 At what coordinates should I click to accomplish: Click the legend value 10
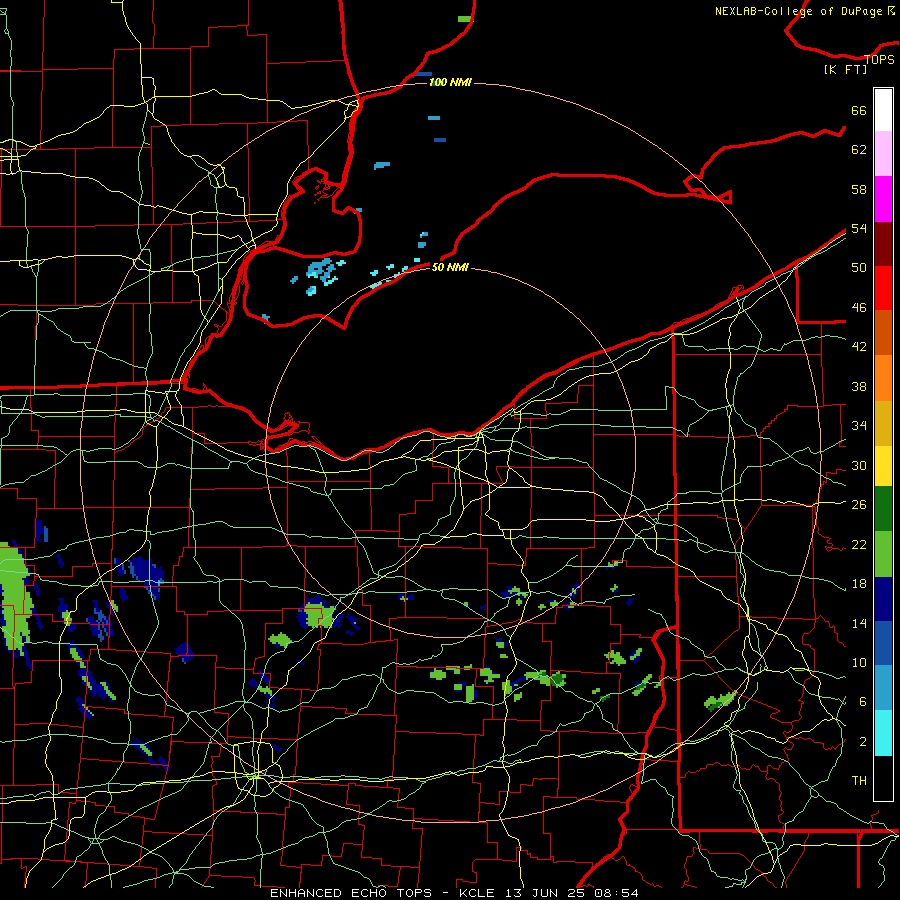pos(859,662)
